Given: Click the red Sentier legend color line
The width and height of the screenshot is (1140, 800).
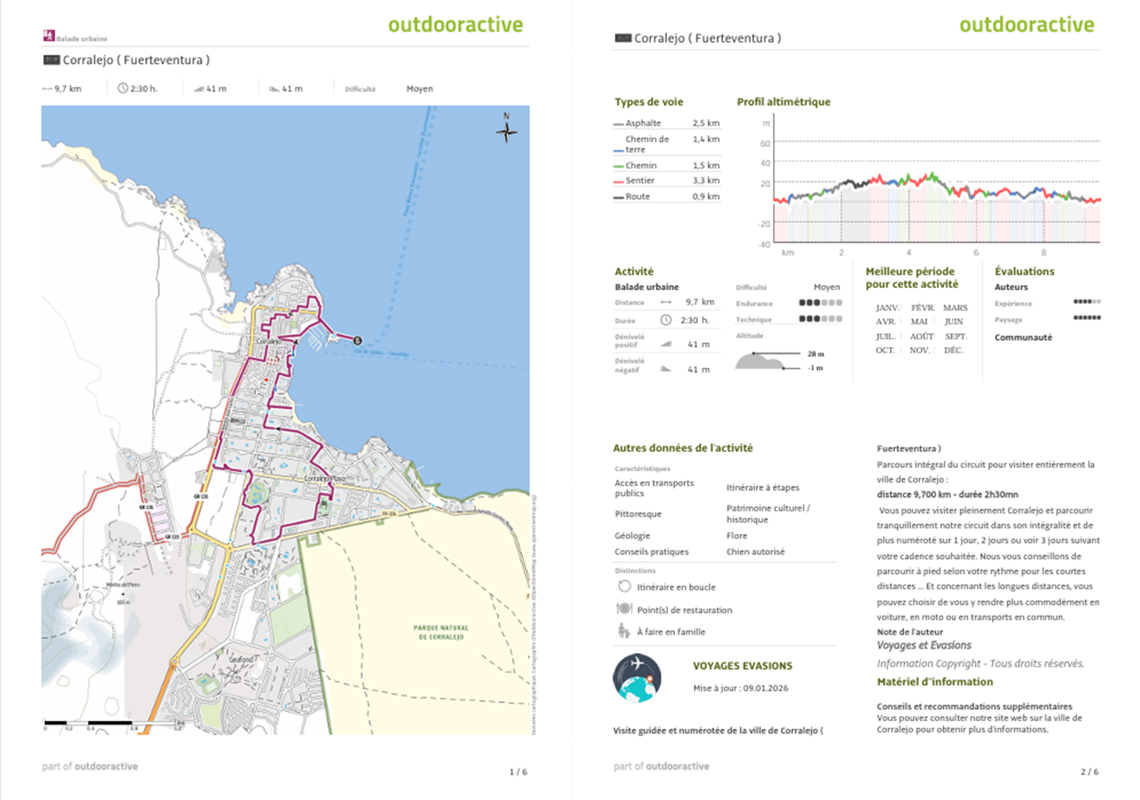Looking at the screenshot, I should (x=619, y=181).
